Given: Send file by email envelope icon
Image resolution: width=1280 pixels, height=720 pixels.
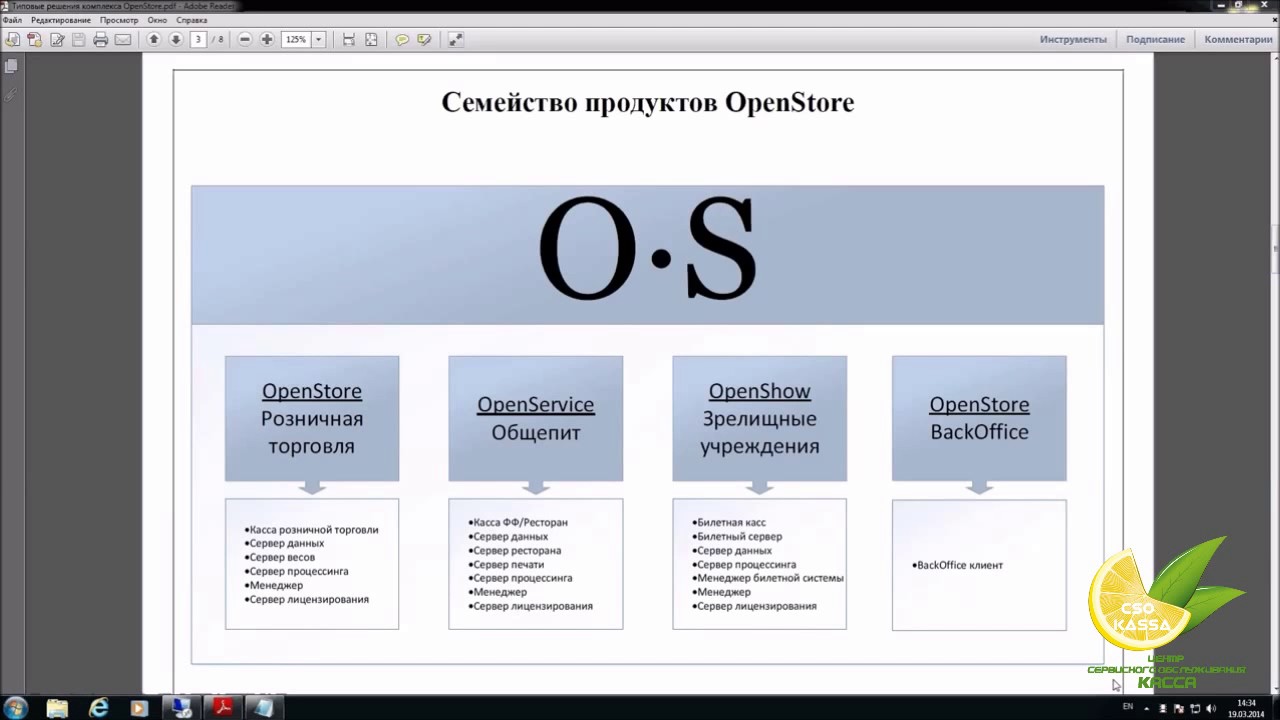Looking at the screenshot, I should coord(123,40).
